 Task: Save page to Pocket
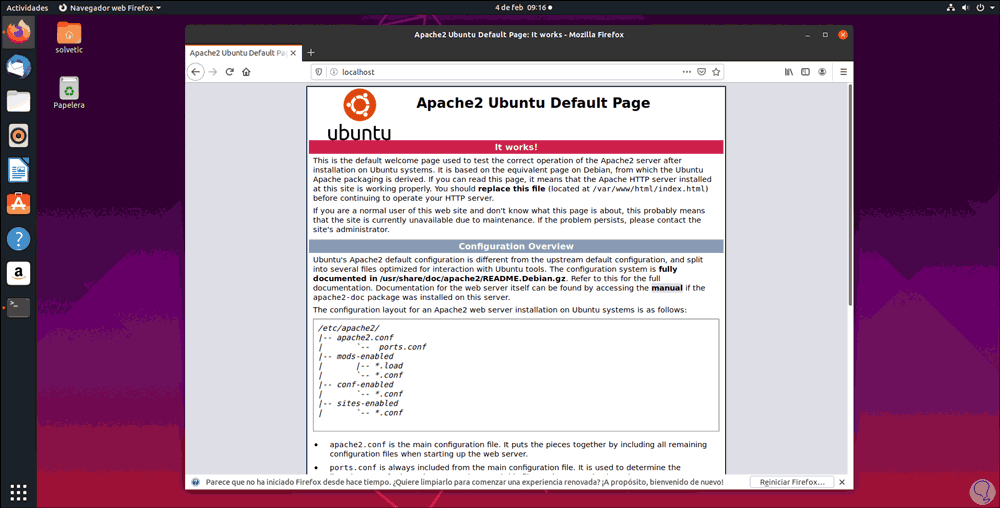[x=702, y=72]
